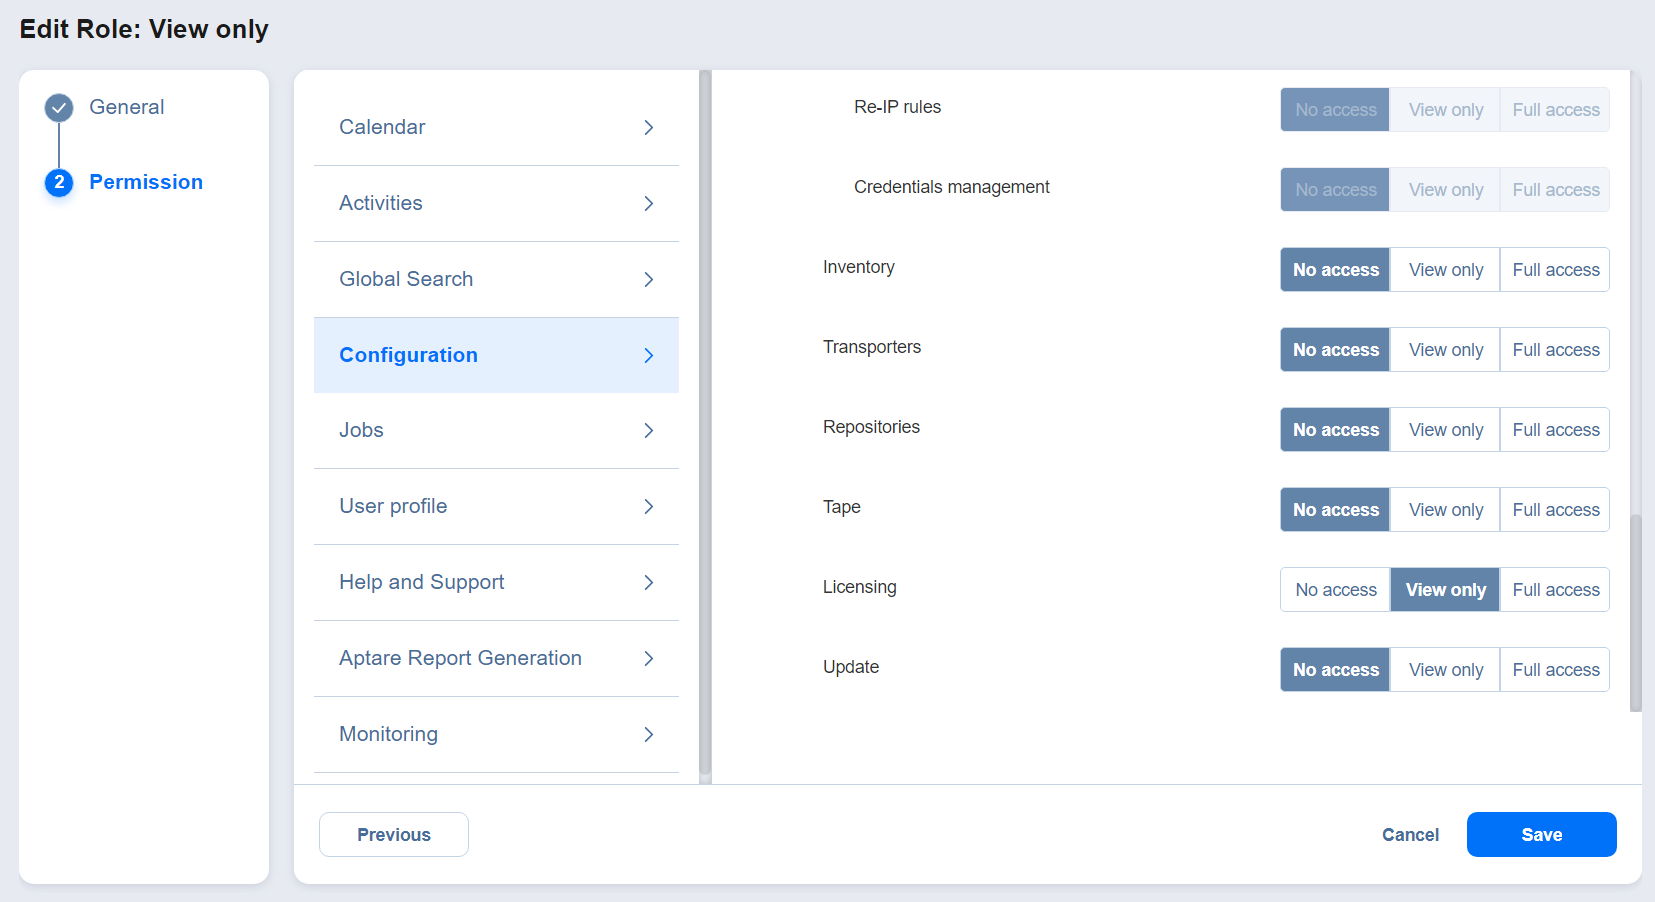Click the User profile chevron icon
Screen dimensions: 1655x902
[x=649, y=506]
